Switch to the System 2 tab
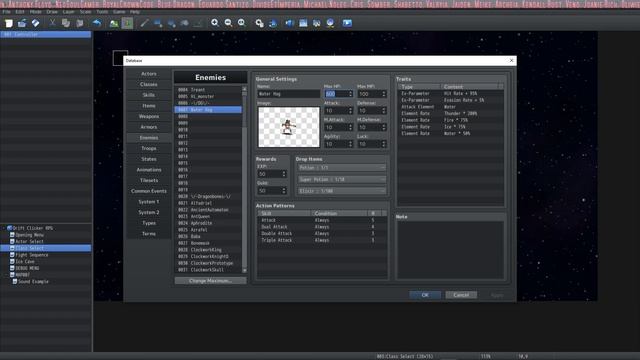Image resolution: width=640 pixels, height=360 pixels. pos(149,213)
